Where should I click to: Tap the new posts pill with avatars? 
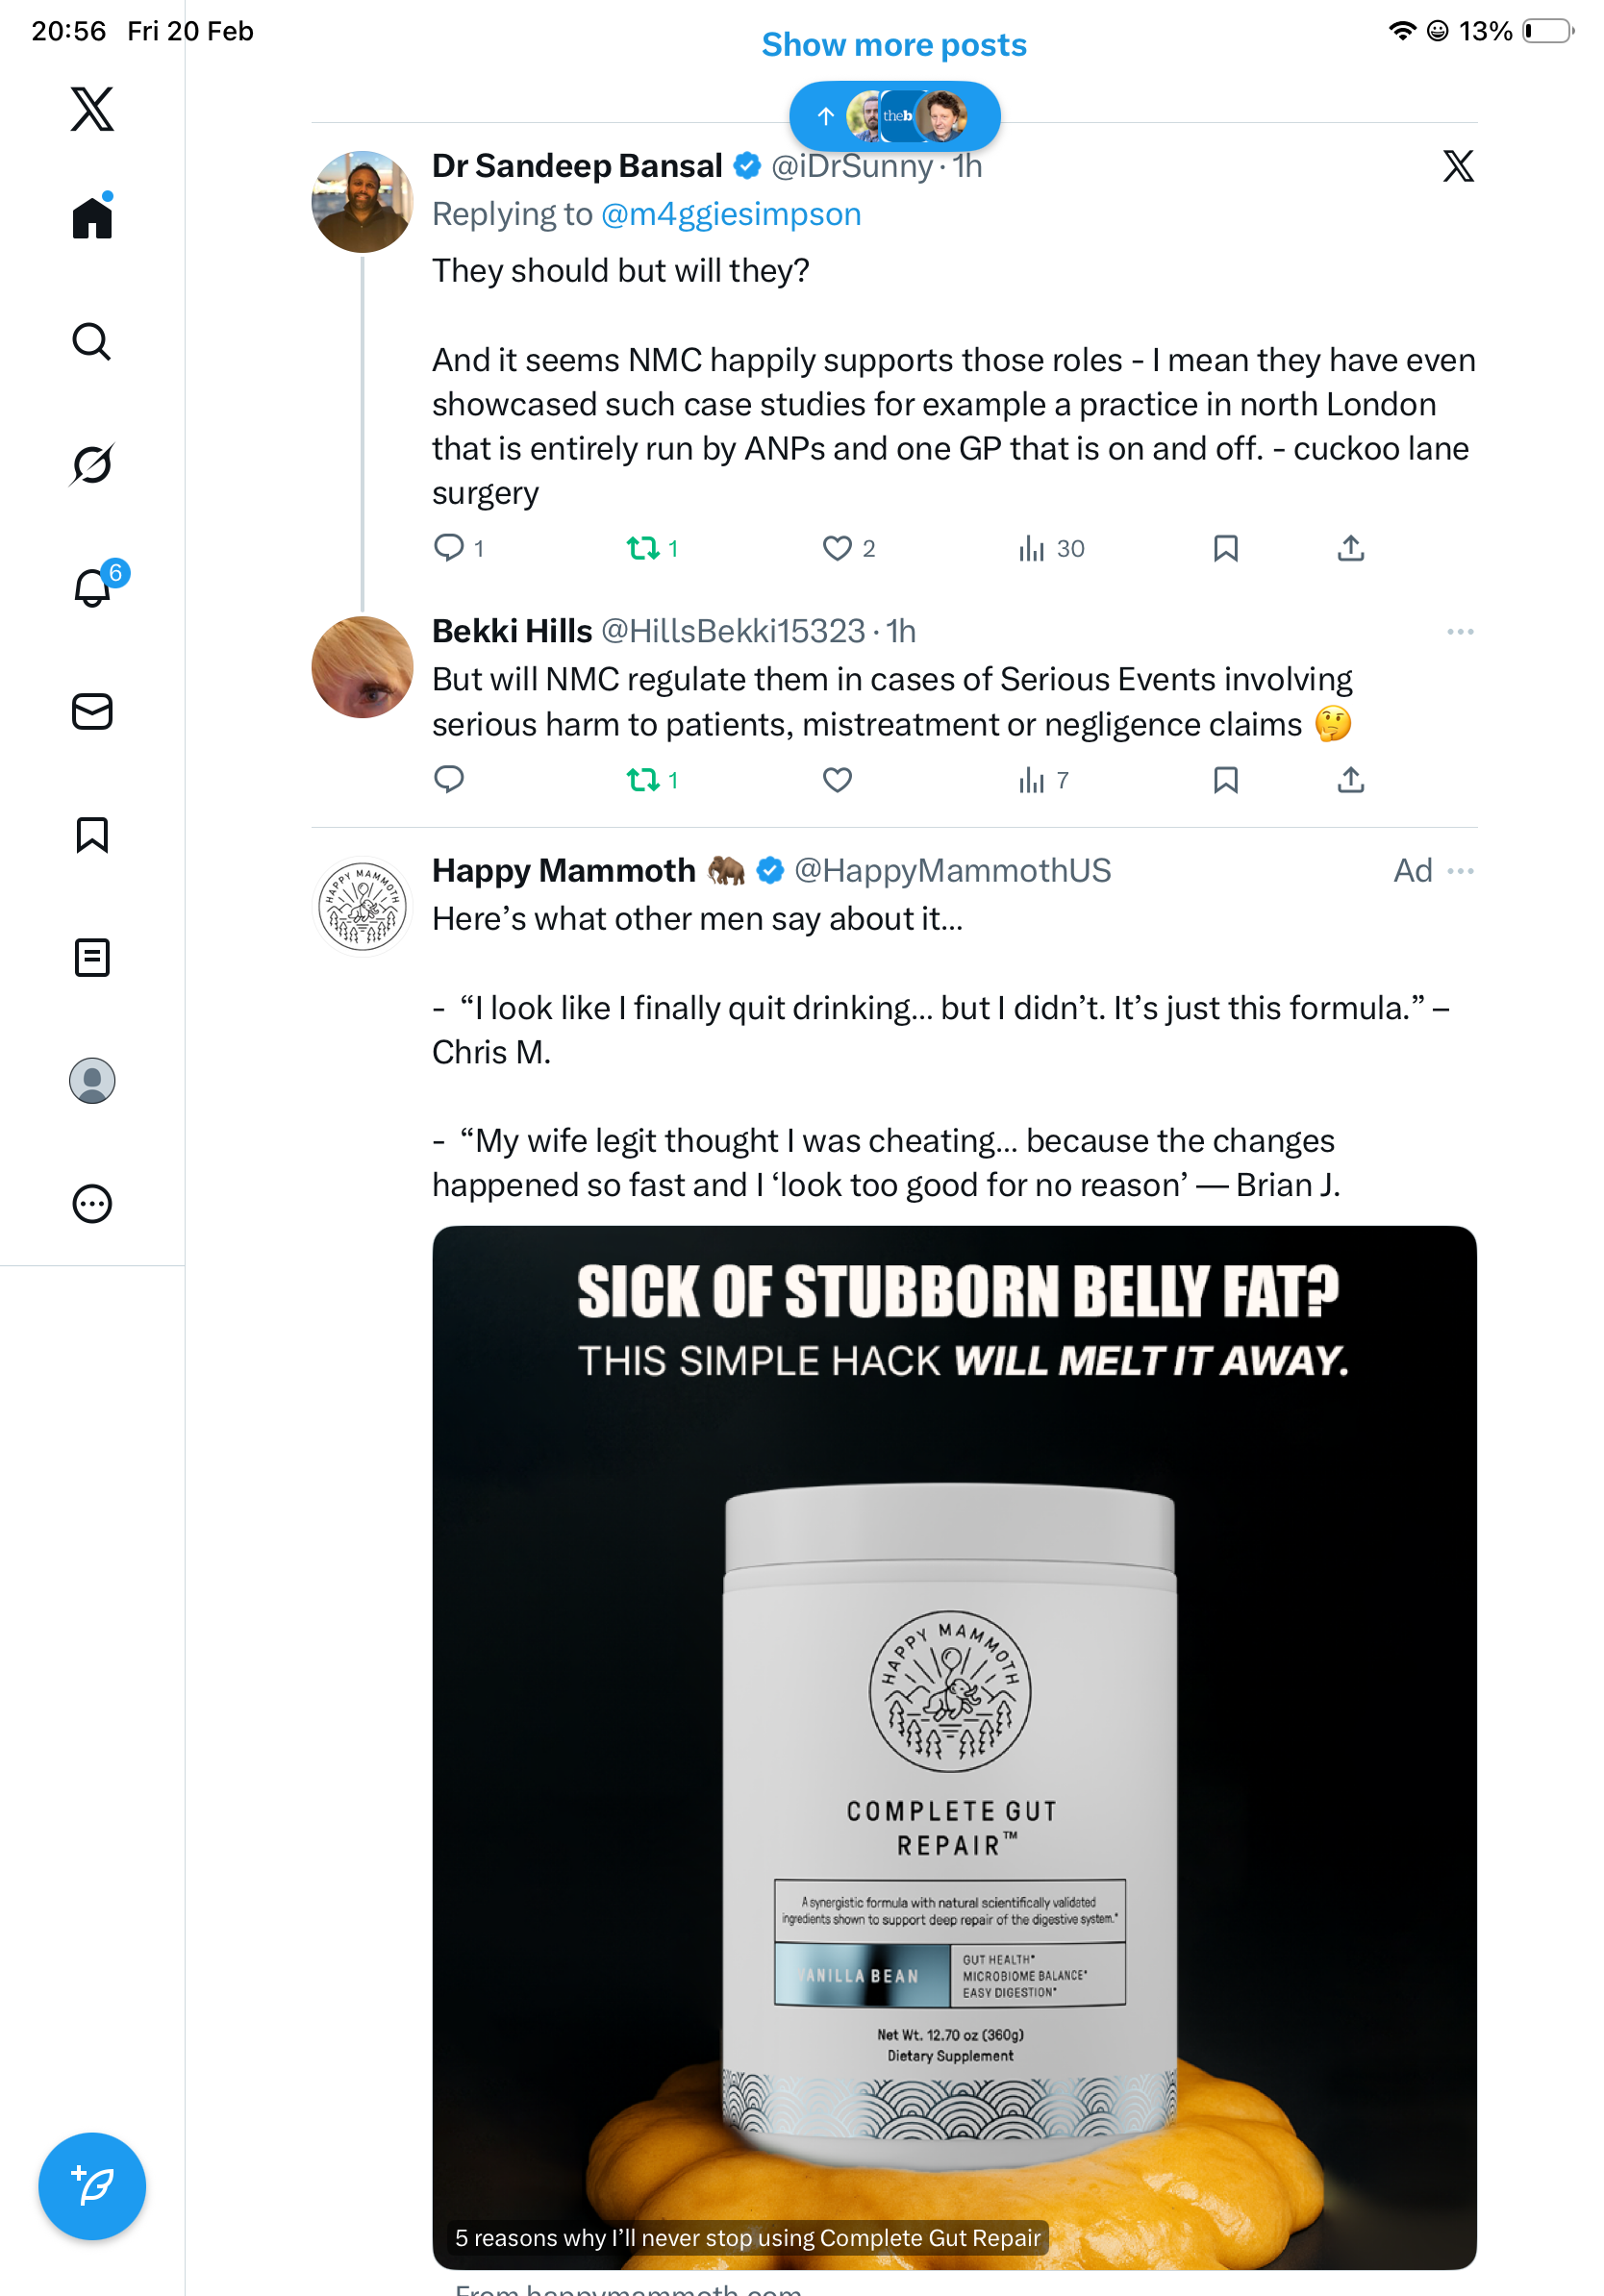(894, 116)
